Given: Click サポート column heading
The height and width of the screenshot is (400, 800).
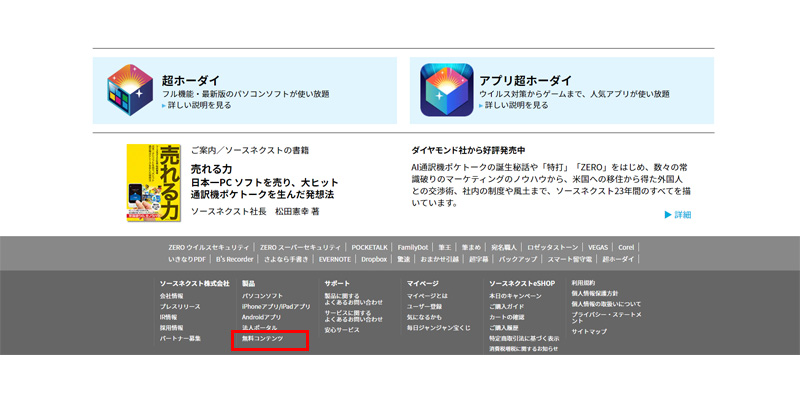Looking at the screenshot, I should [x=337, y=283].
